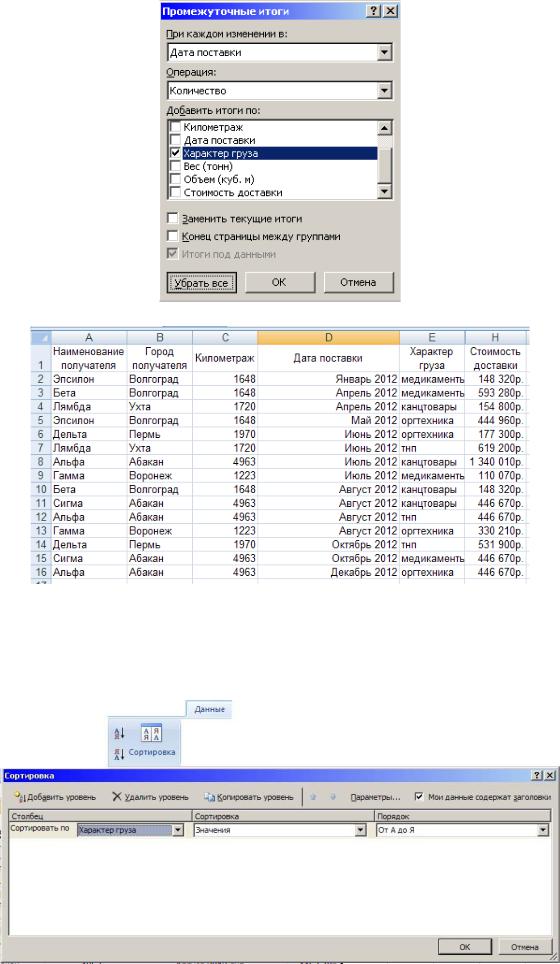This screenshot has height=964, width=560.
Task: Close the Промежуточные итоги dialog
Action: click(x=390, y=12)
